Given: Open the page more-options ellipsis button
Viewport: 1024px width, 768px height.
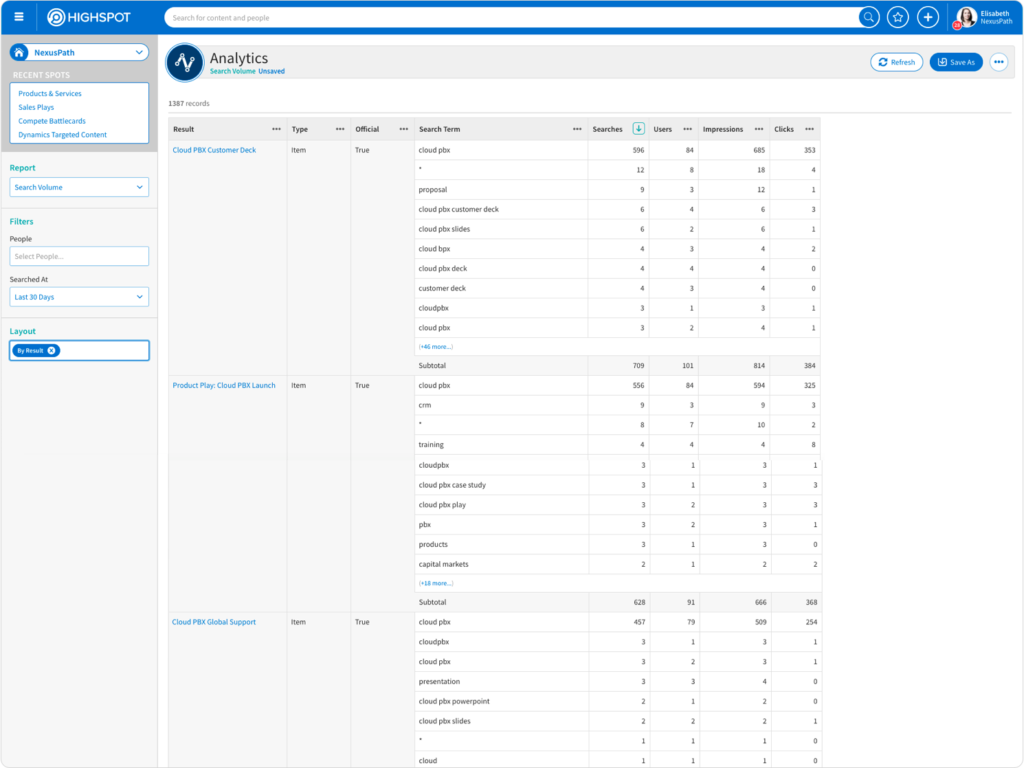Looking at the screenshot, I should pos(999,62).
